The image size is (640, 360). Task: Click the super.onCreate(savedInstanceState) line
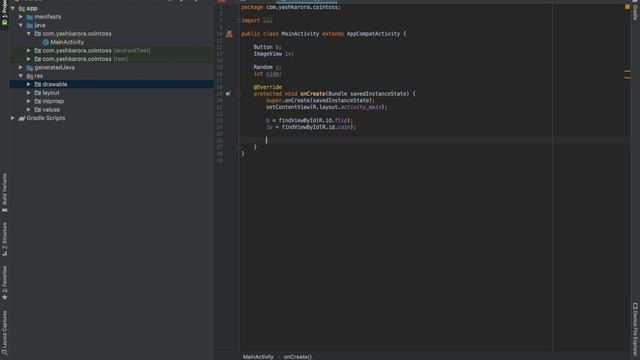click(x=320, y=100)
